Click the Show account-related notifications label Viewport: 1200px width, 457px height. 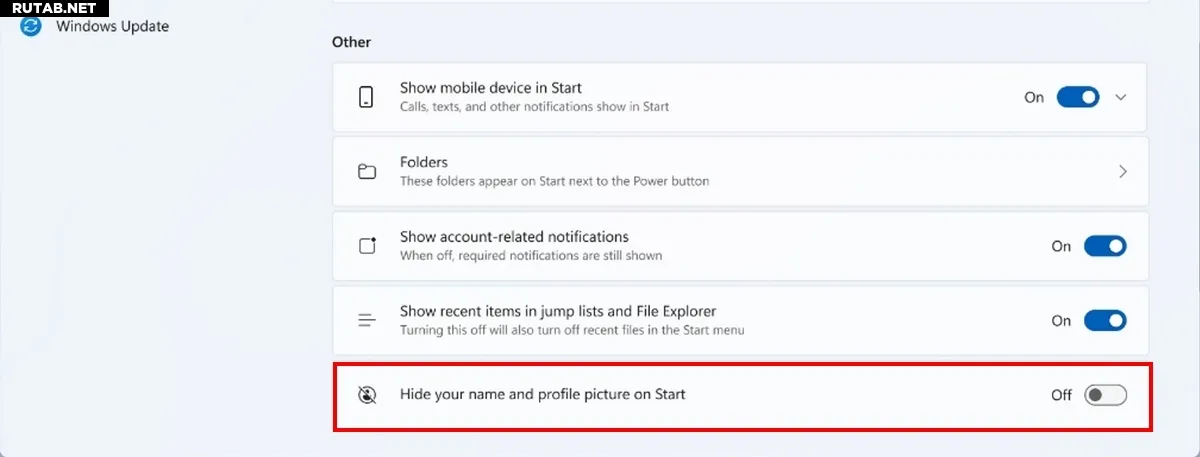[514, 237]
